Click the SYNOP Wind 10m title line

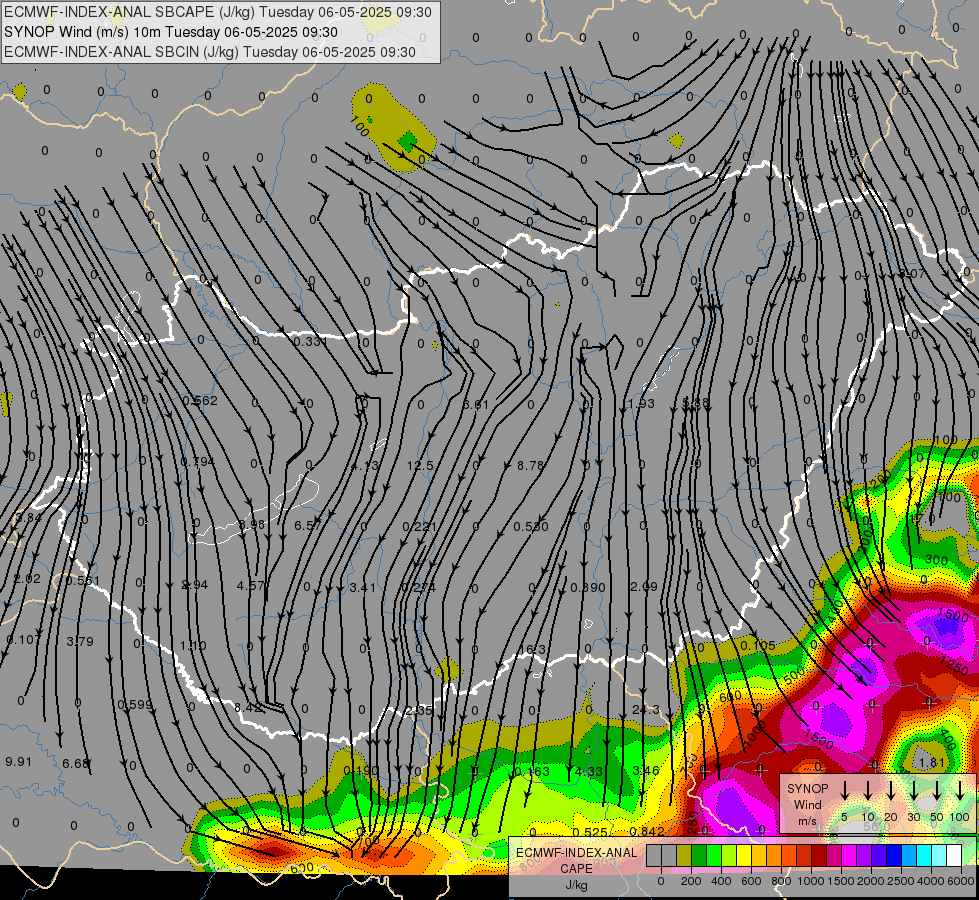170,32
